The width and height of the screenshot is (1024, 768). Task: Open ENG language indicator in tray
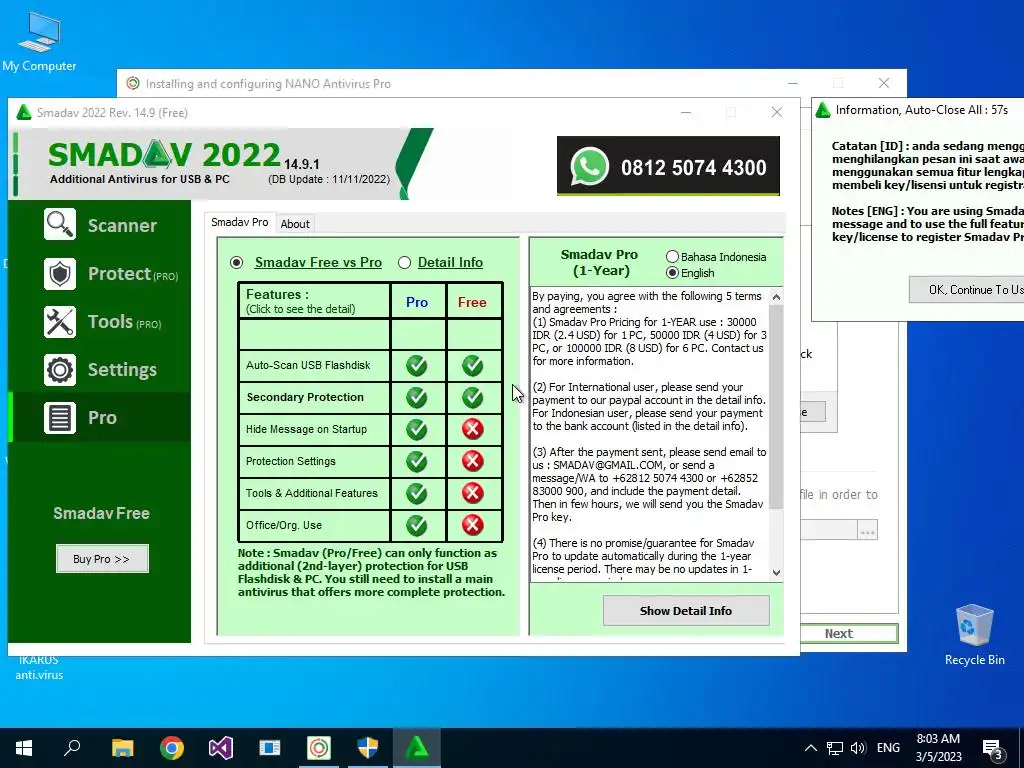888,748
